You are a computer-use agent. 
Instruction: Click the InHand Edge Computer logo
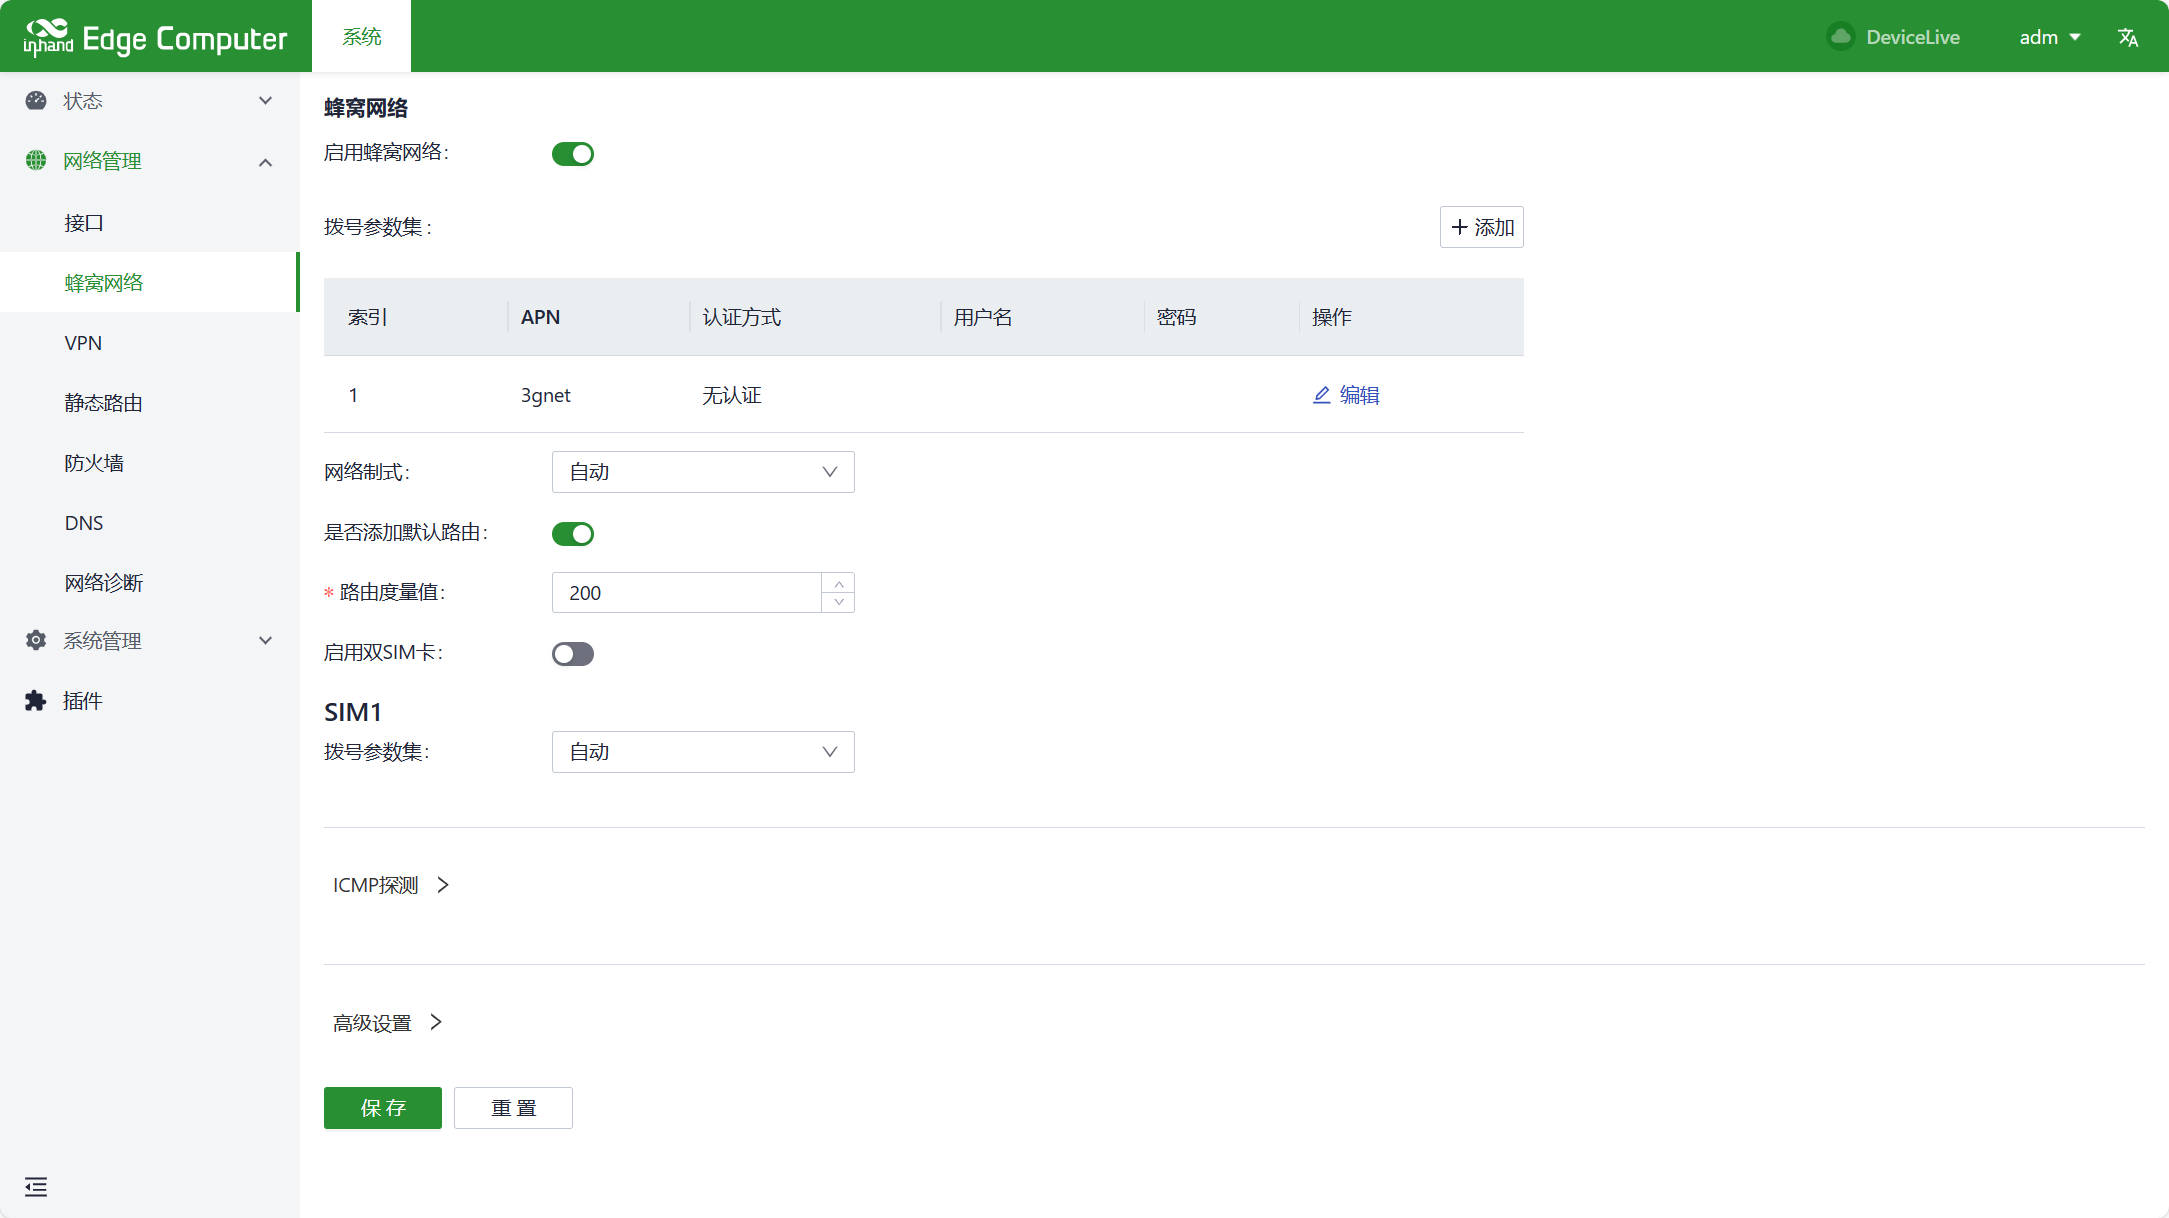[155, 37]
